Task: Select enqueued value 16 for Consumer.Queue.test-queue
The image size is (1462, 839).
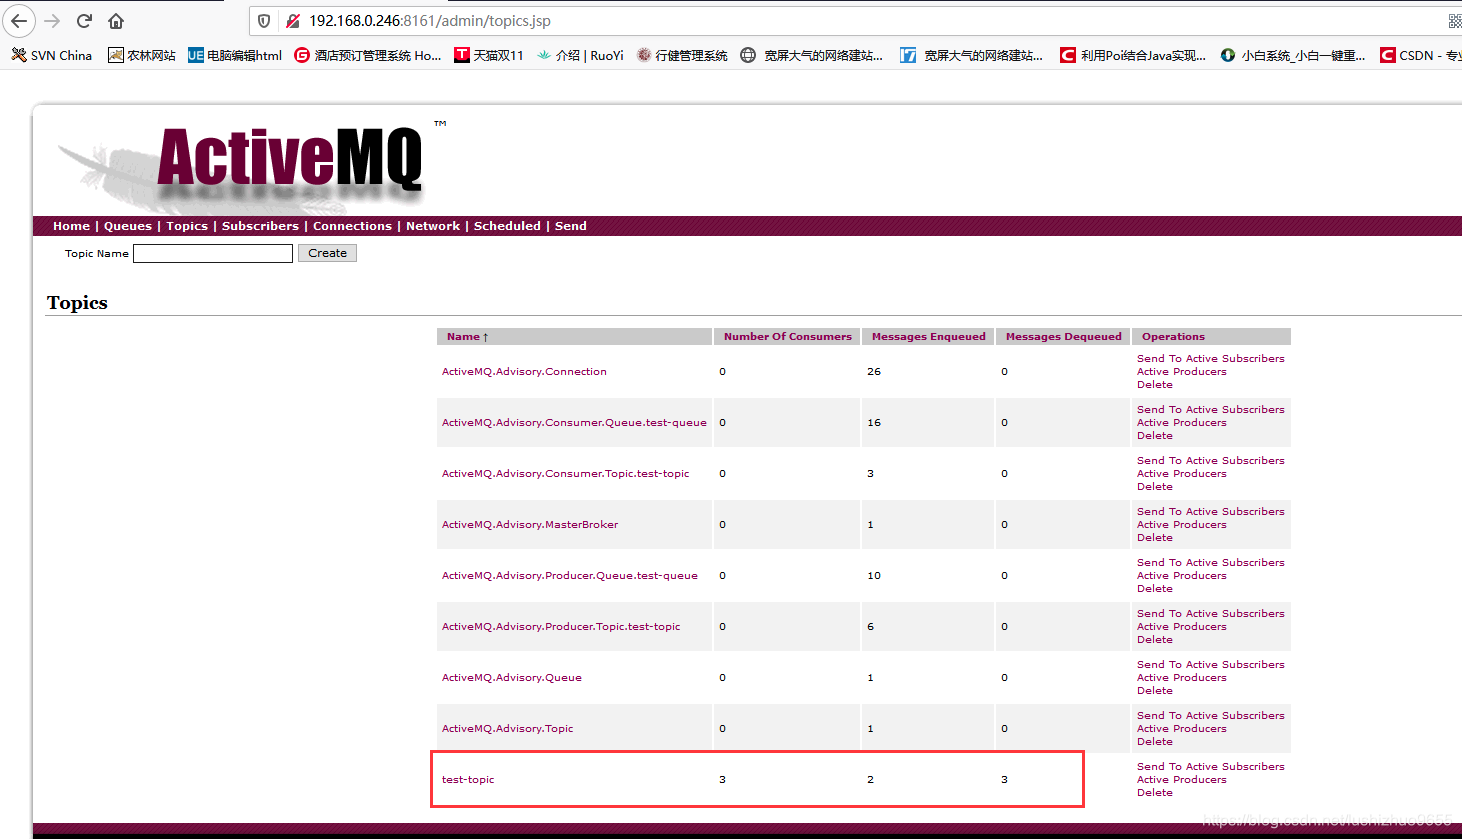Action: [x=874, y=423]
